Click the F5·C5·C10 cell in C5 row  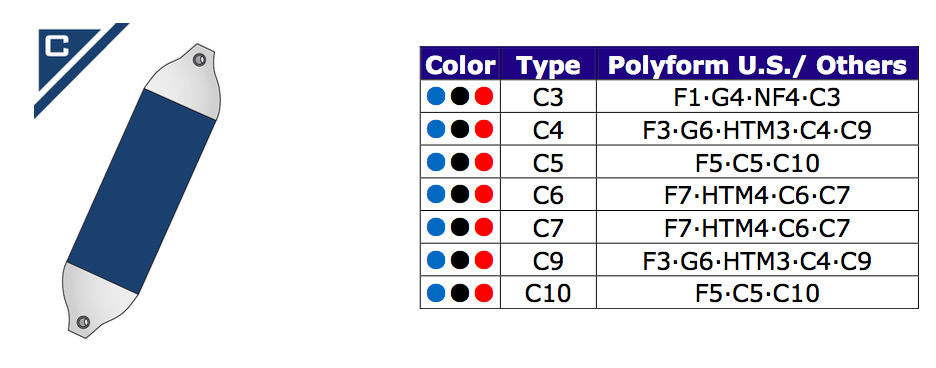(x=757, y=162)
